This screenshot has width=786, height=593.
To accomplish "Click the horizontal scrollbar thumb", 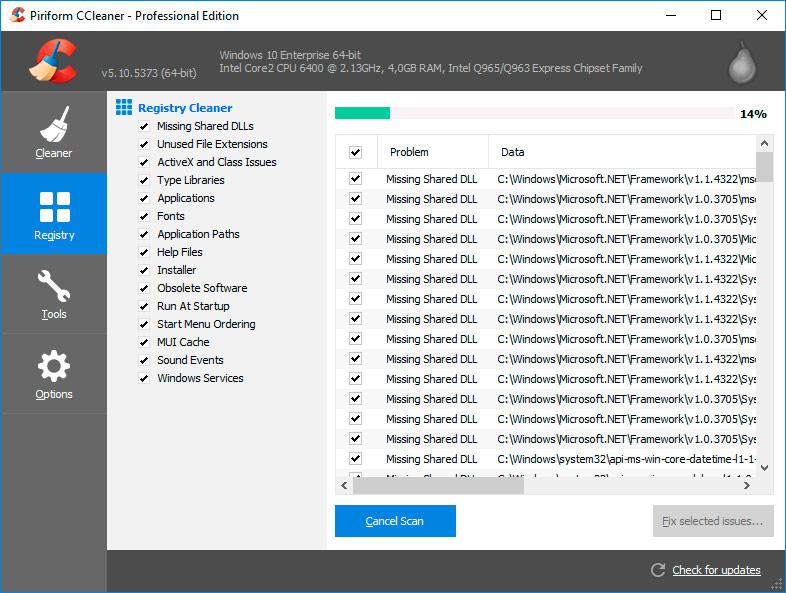I will click(x=439, y=485).
